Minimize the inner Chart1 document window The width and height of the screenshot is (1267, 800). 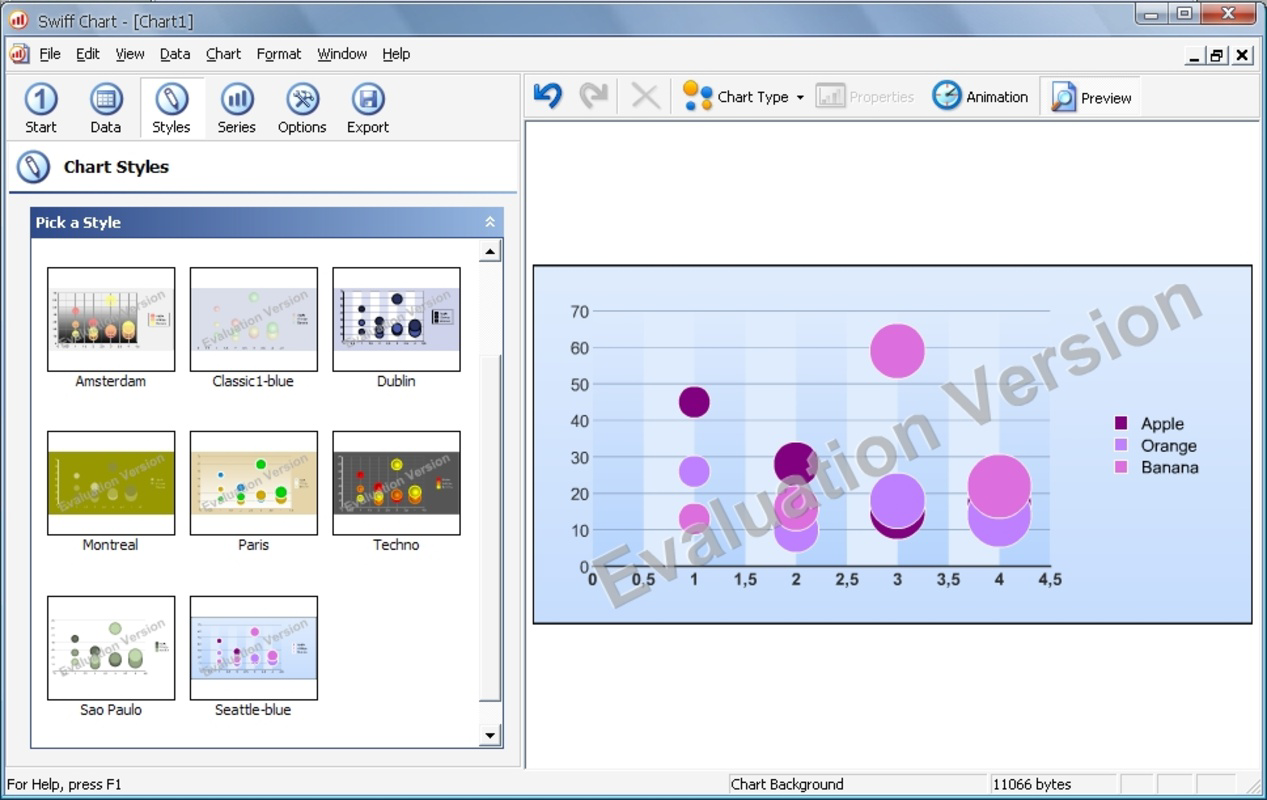[x=1194, y=55]
